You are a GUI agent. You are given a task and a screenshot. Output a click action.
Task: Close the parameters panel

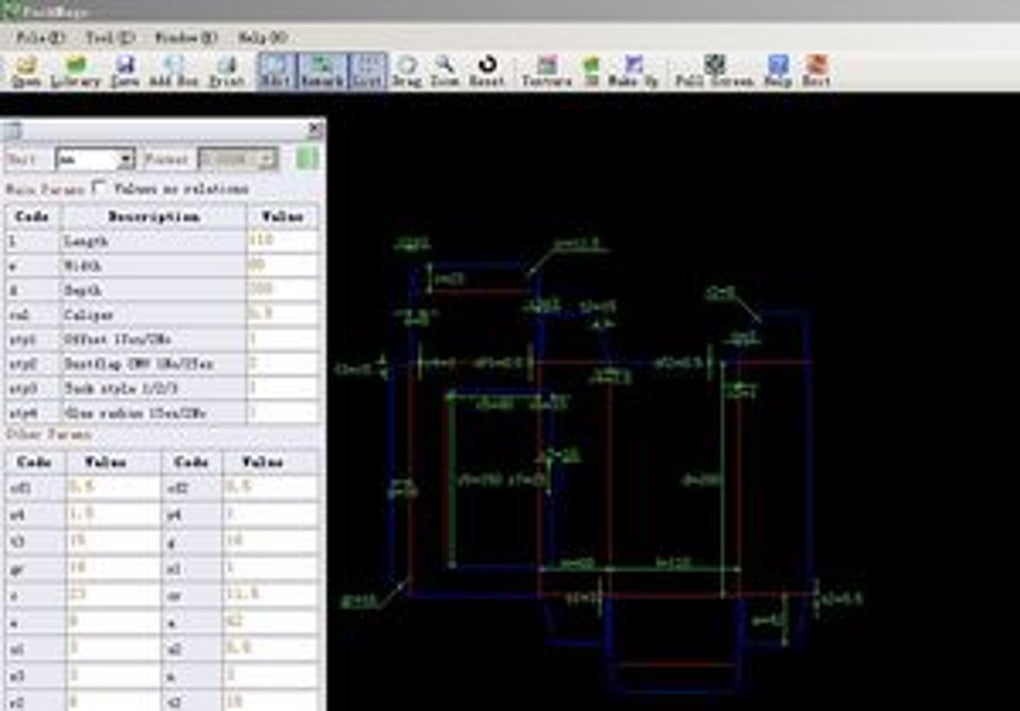point(315,130)
